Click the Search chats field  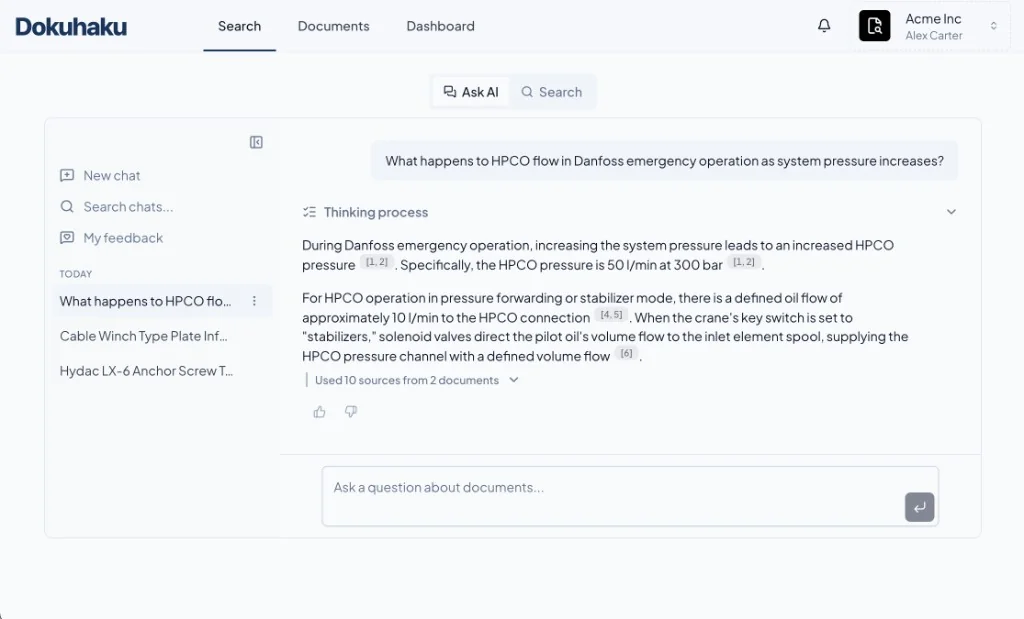(x=128, y=207)
